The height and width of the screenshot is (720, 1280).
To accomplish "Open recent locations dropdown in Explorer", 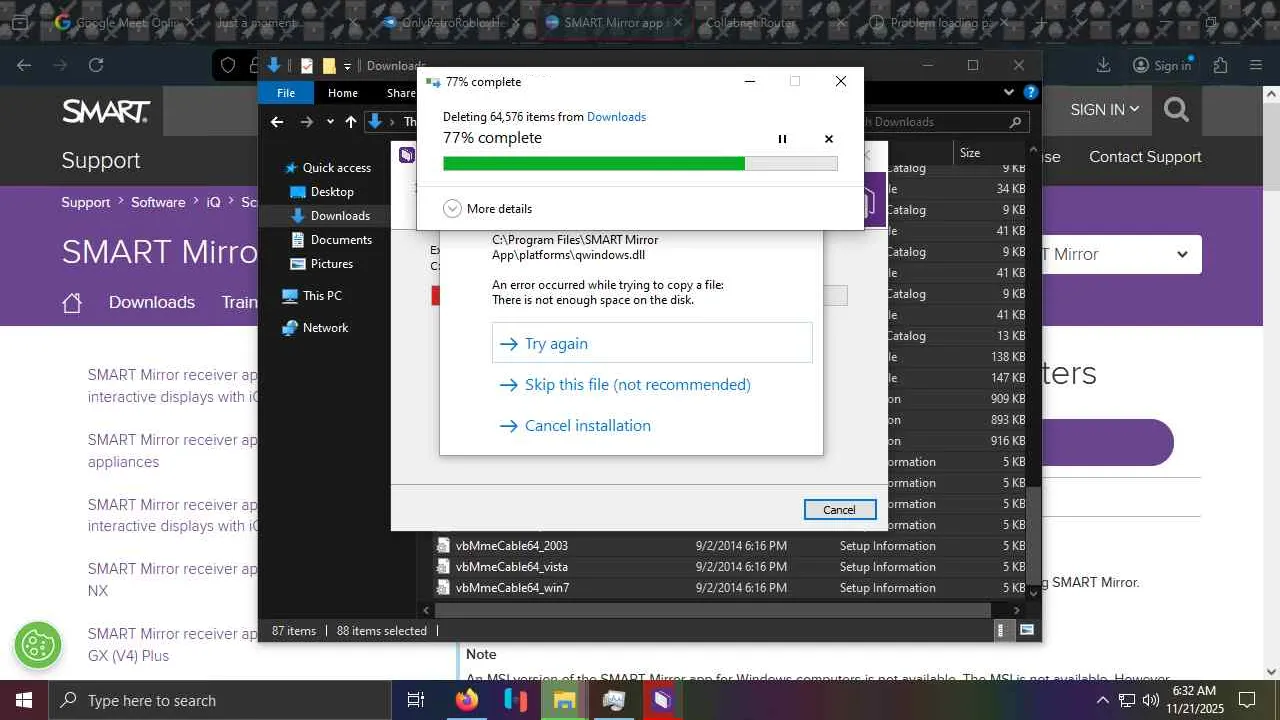I will coord(328,122).
